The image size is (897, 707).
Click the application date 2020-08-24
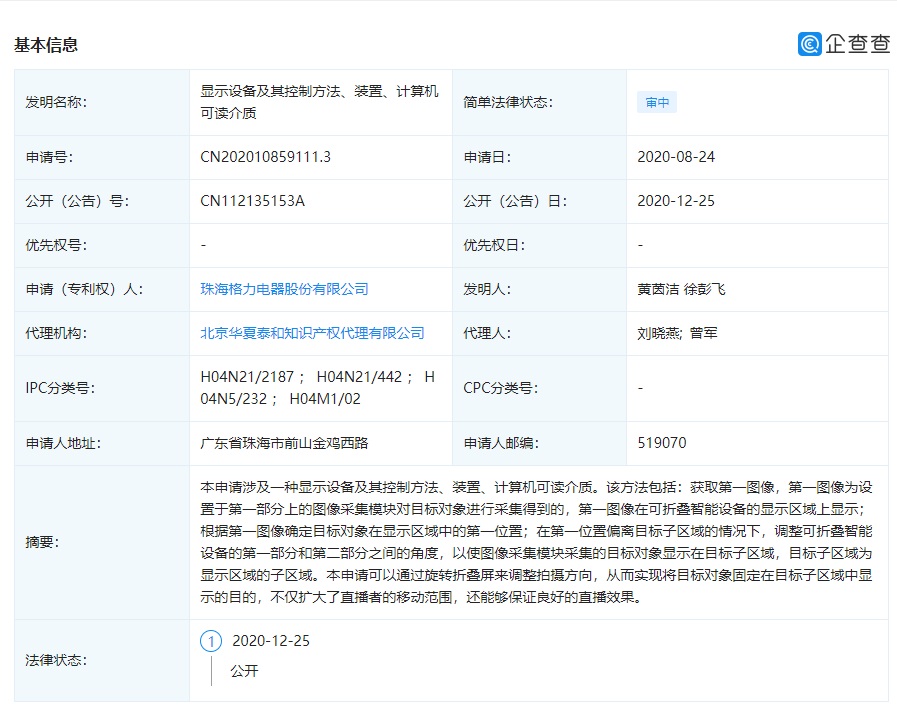coord(676,157)
